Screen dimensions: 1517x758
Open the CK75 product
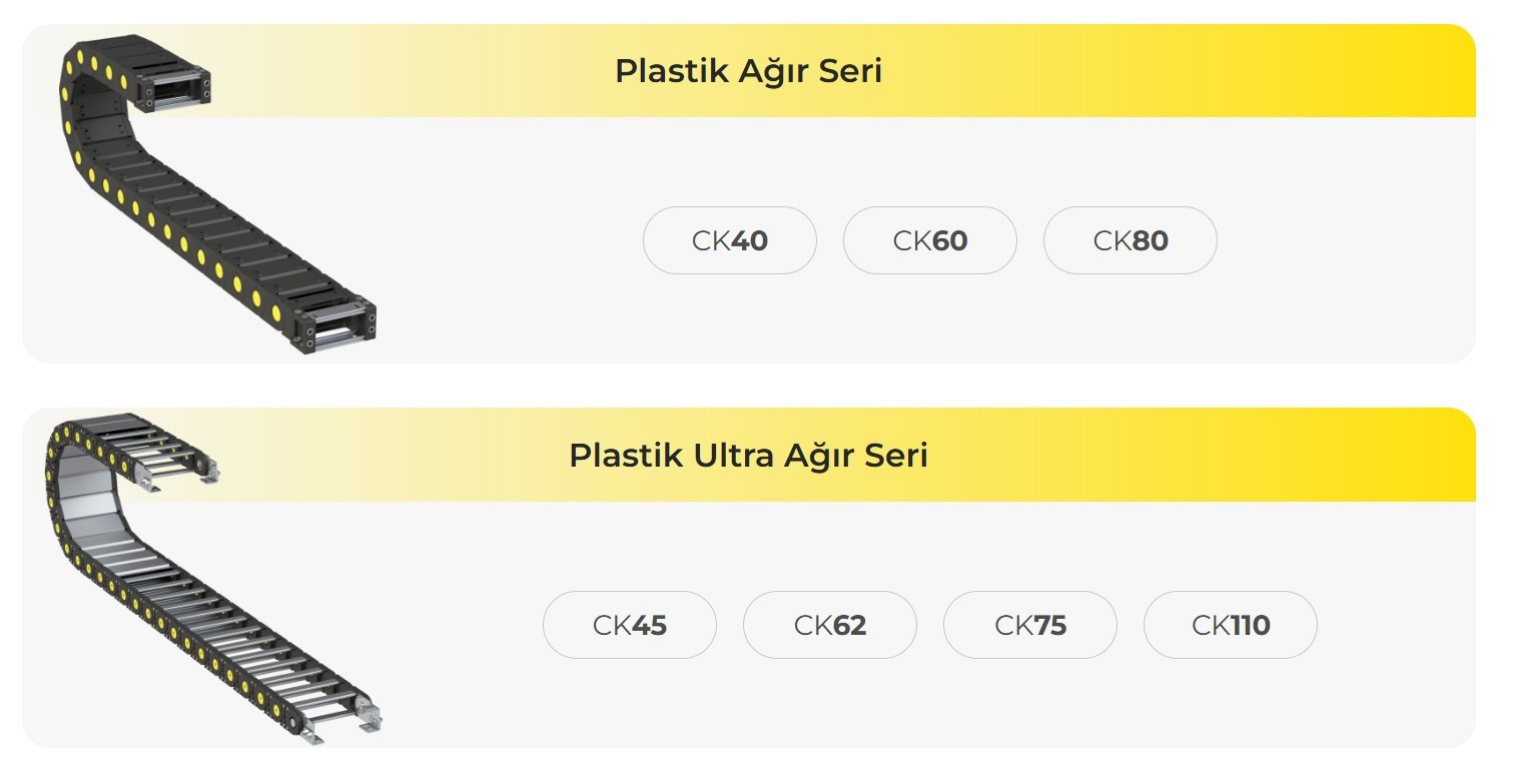click(x=1029, y=625)
